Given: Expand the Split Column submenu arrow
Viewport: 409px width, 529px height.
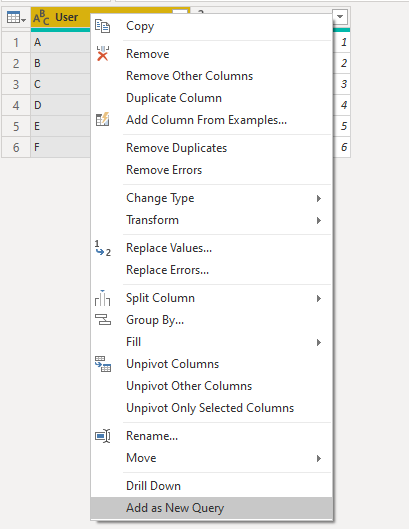Looking at the screenshot, I should coord(319,299).
